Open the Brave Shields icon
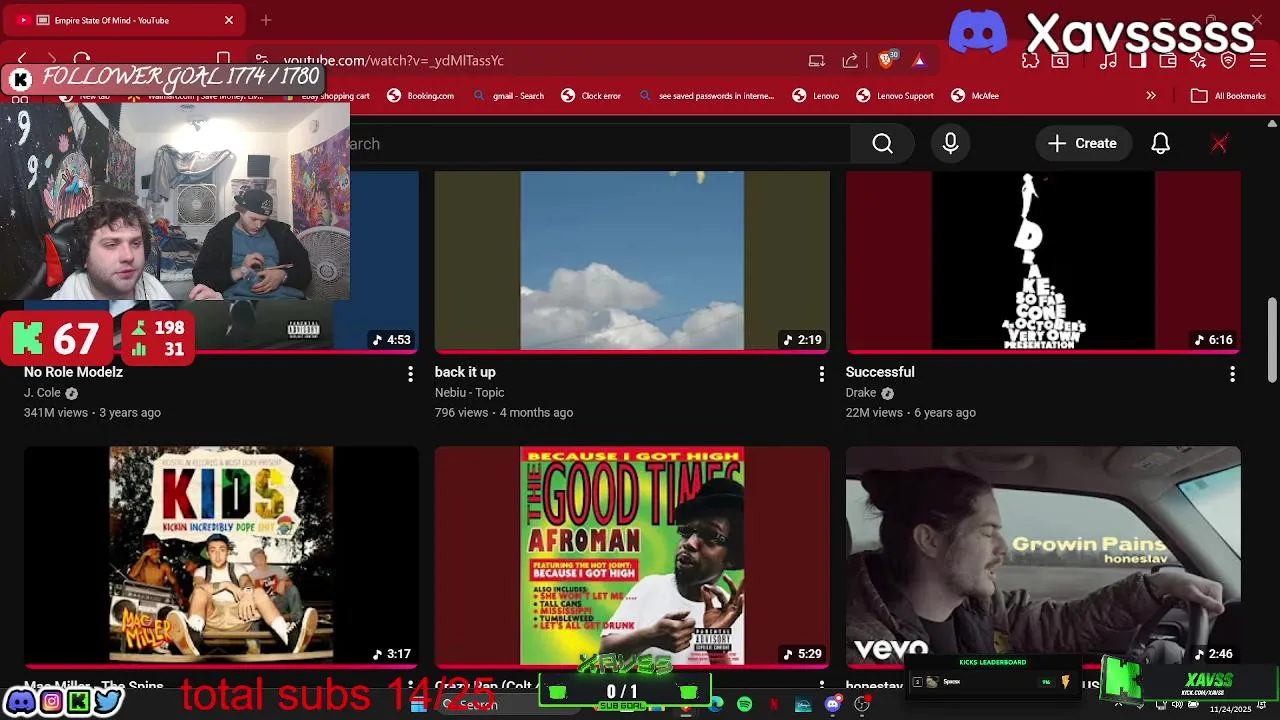1280x720 pixels. pyautogui.click(x=886, y=60)
